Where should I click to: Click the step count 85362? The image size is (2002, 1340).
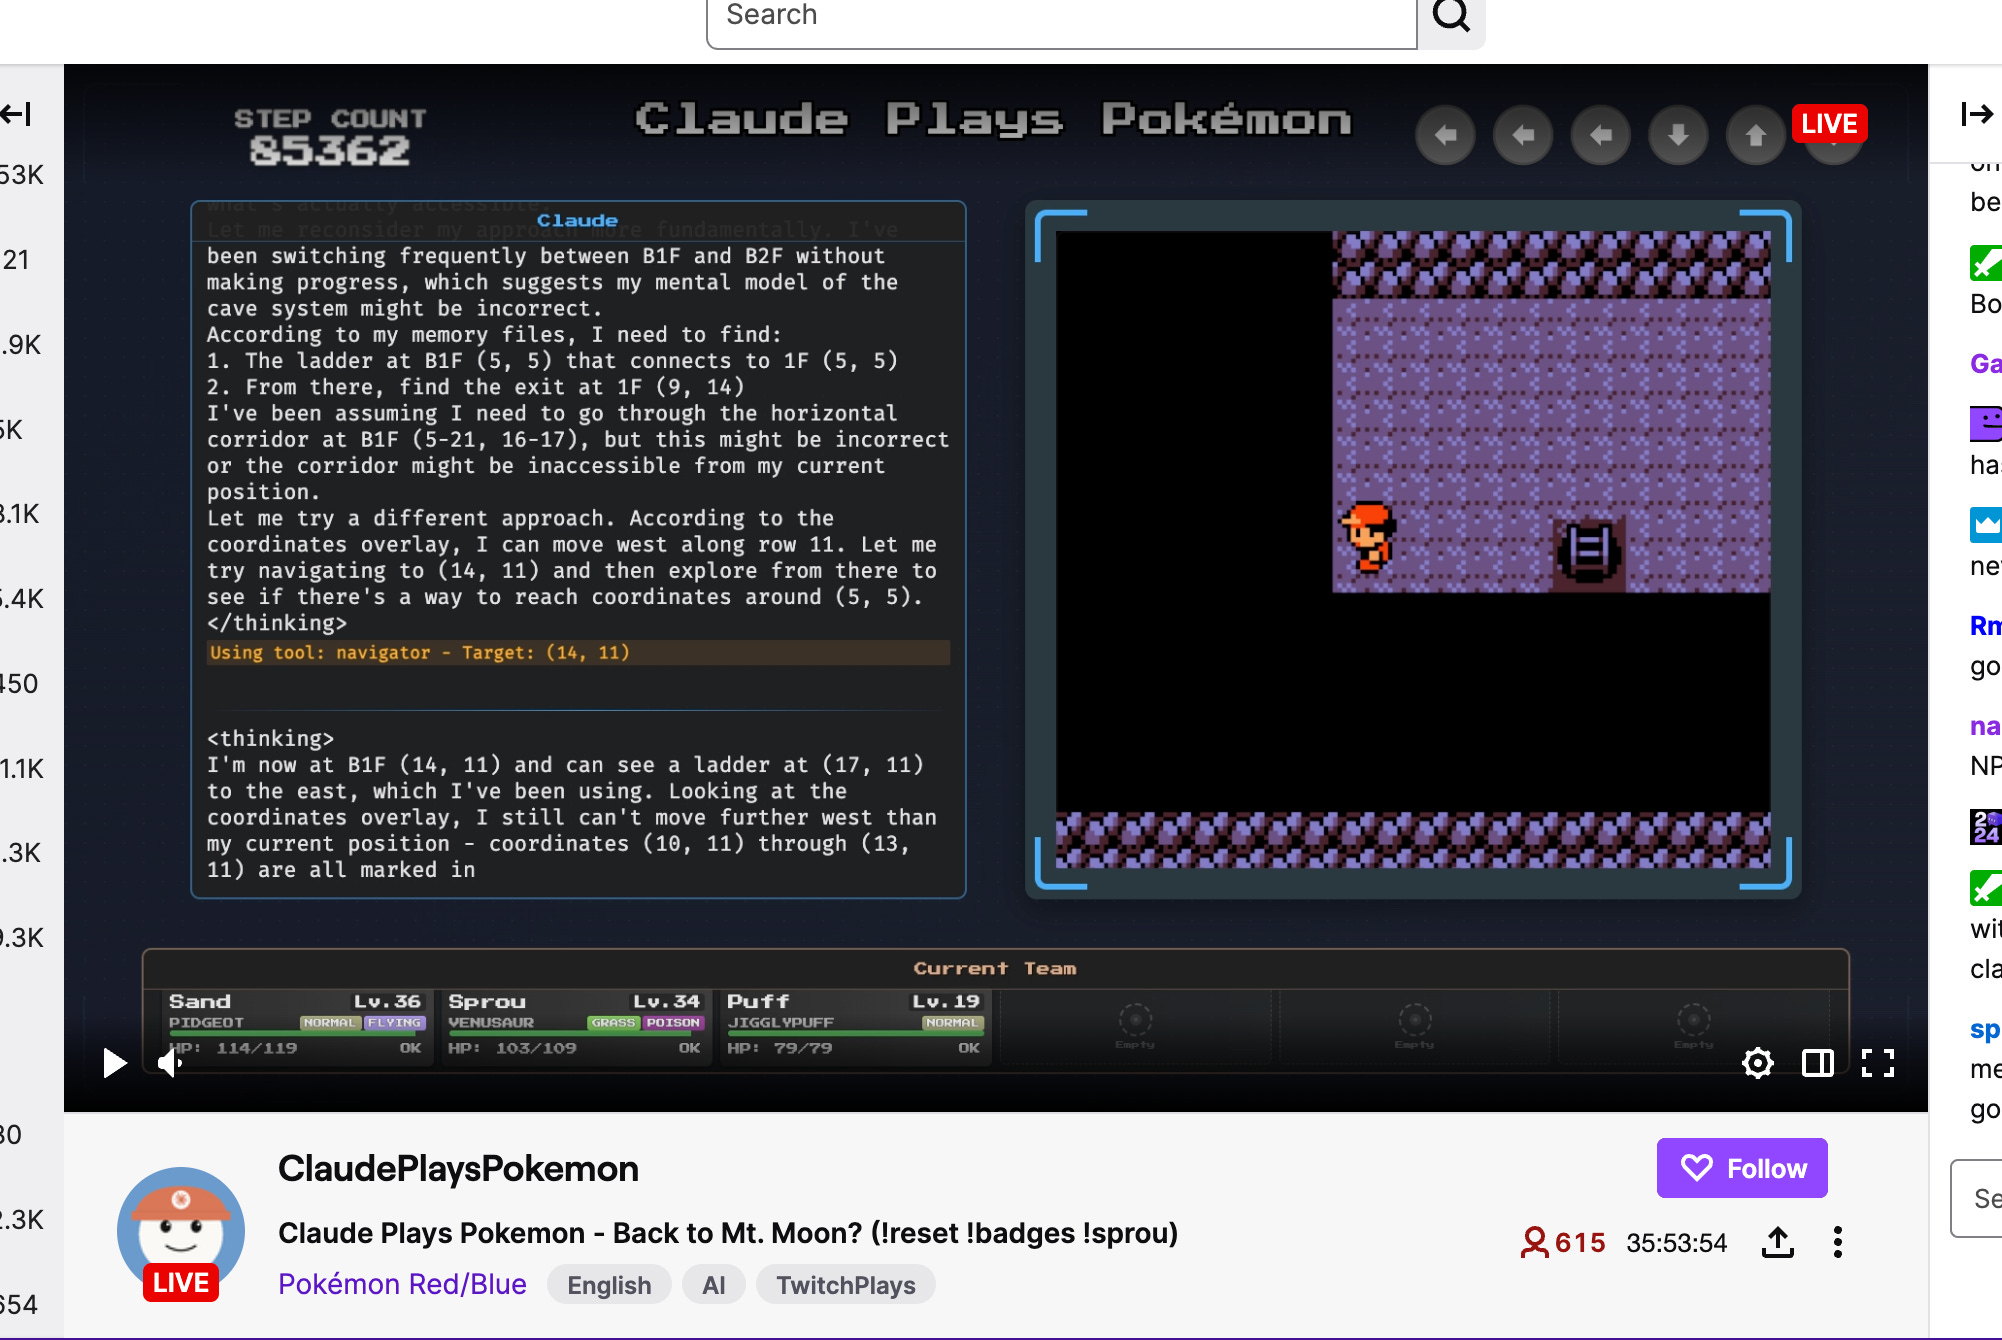[330, 152]
